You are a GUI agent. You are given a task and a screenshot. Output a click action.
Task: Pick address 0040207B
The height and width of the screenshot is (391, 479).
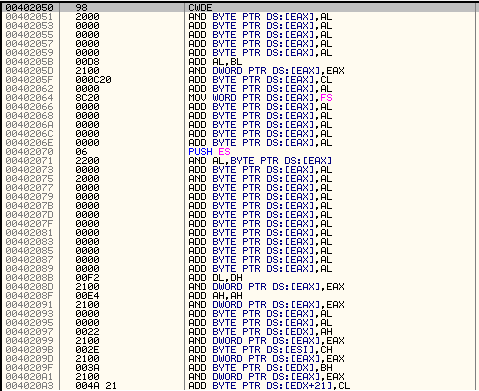(x=29, y=206)
